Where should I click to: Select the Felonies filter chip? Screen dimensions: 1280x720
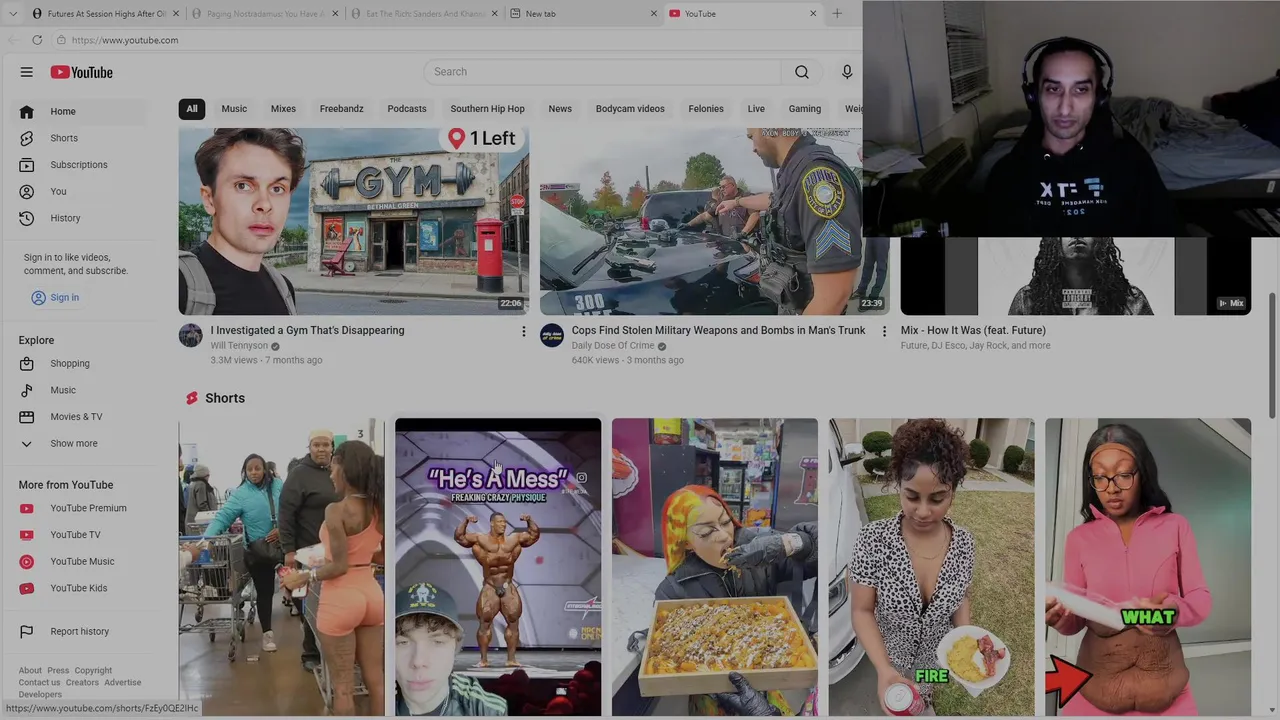pyautogui.click(x=706, y=109)
